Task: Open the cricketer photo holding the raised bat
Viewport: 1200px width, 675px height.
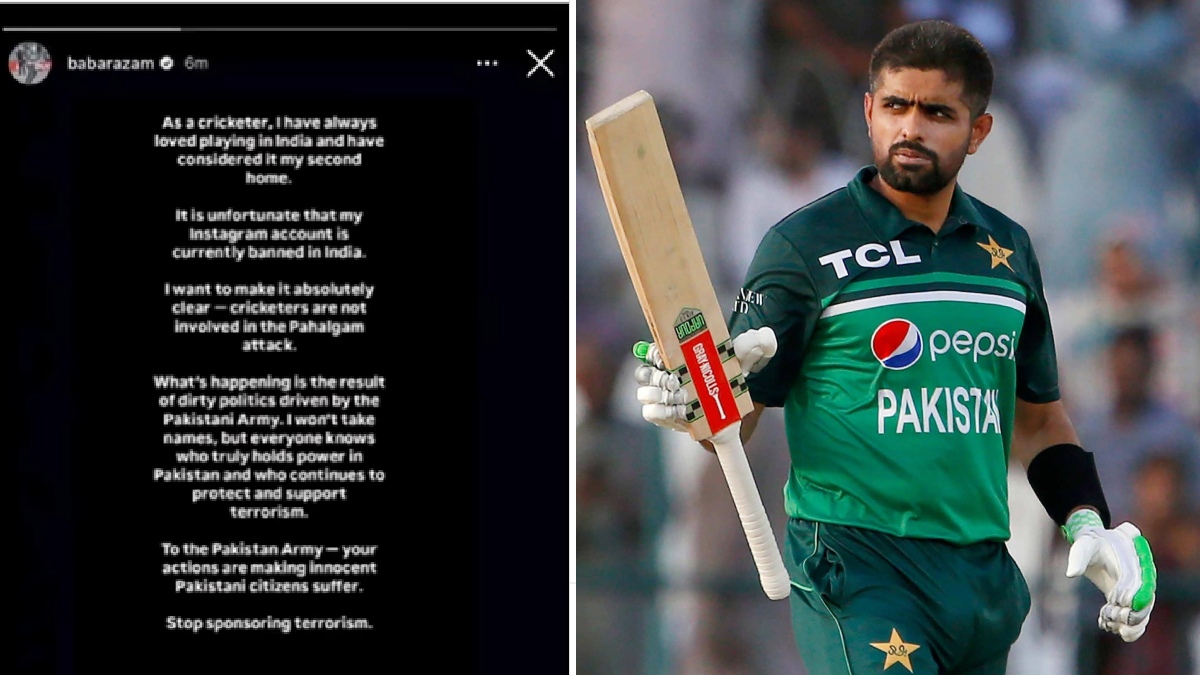Action: tap(888, 338)
